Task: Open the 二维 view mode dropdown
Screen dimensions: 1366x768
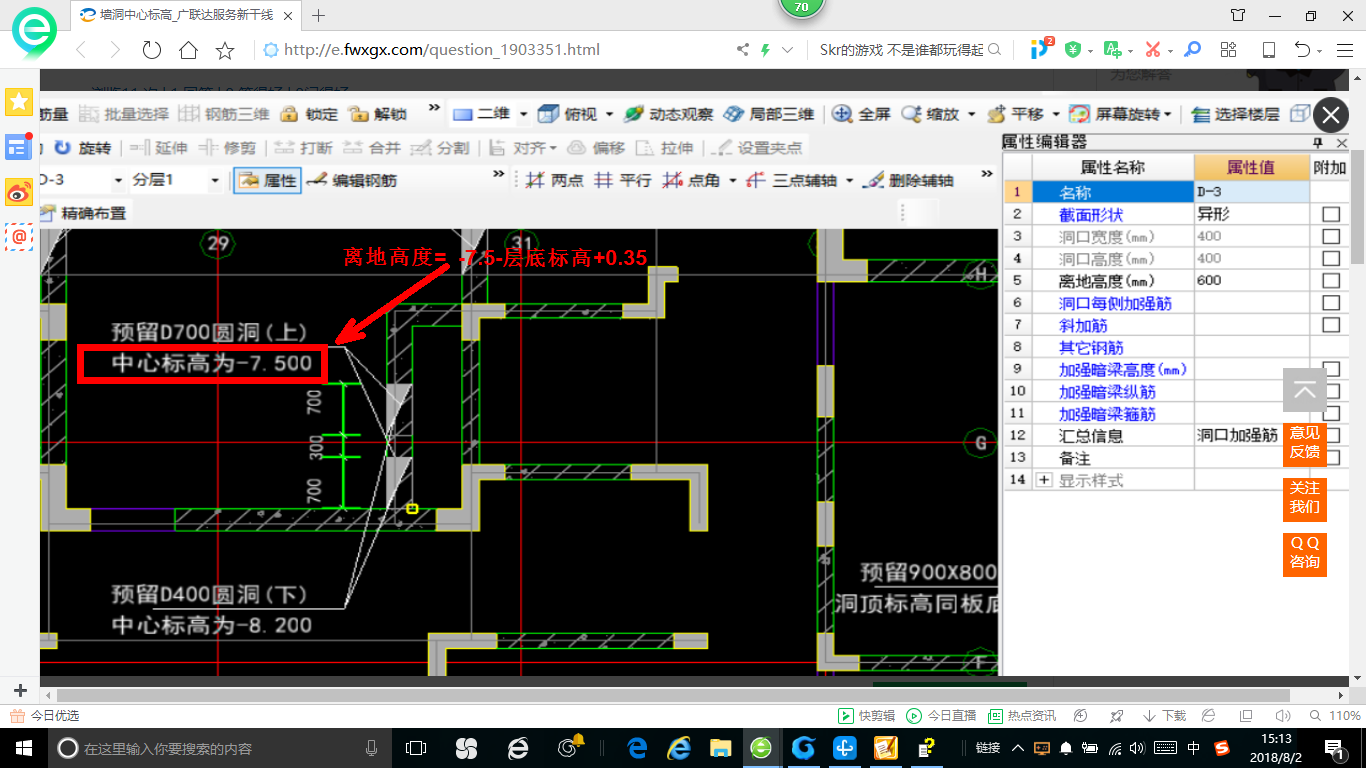Action: 523,114
